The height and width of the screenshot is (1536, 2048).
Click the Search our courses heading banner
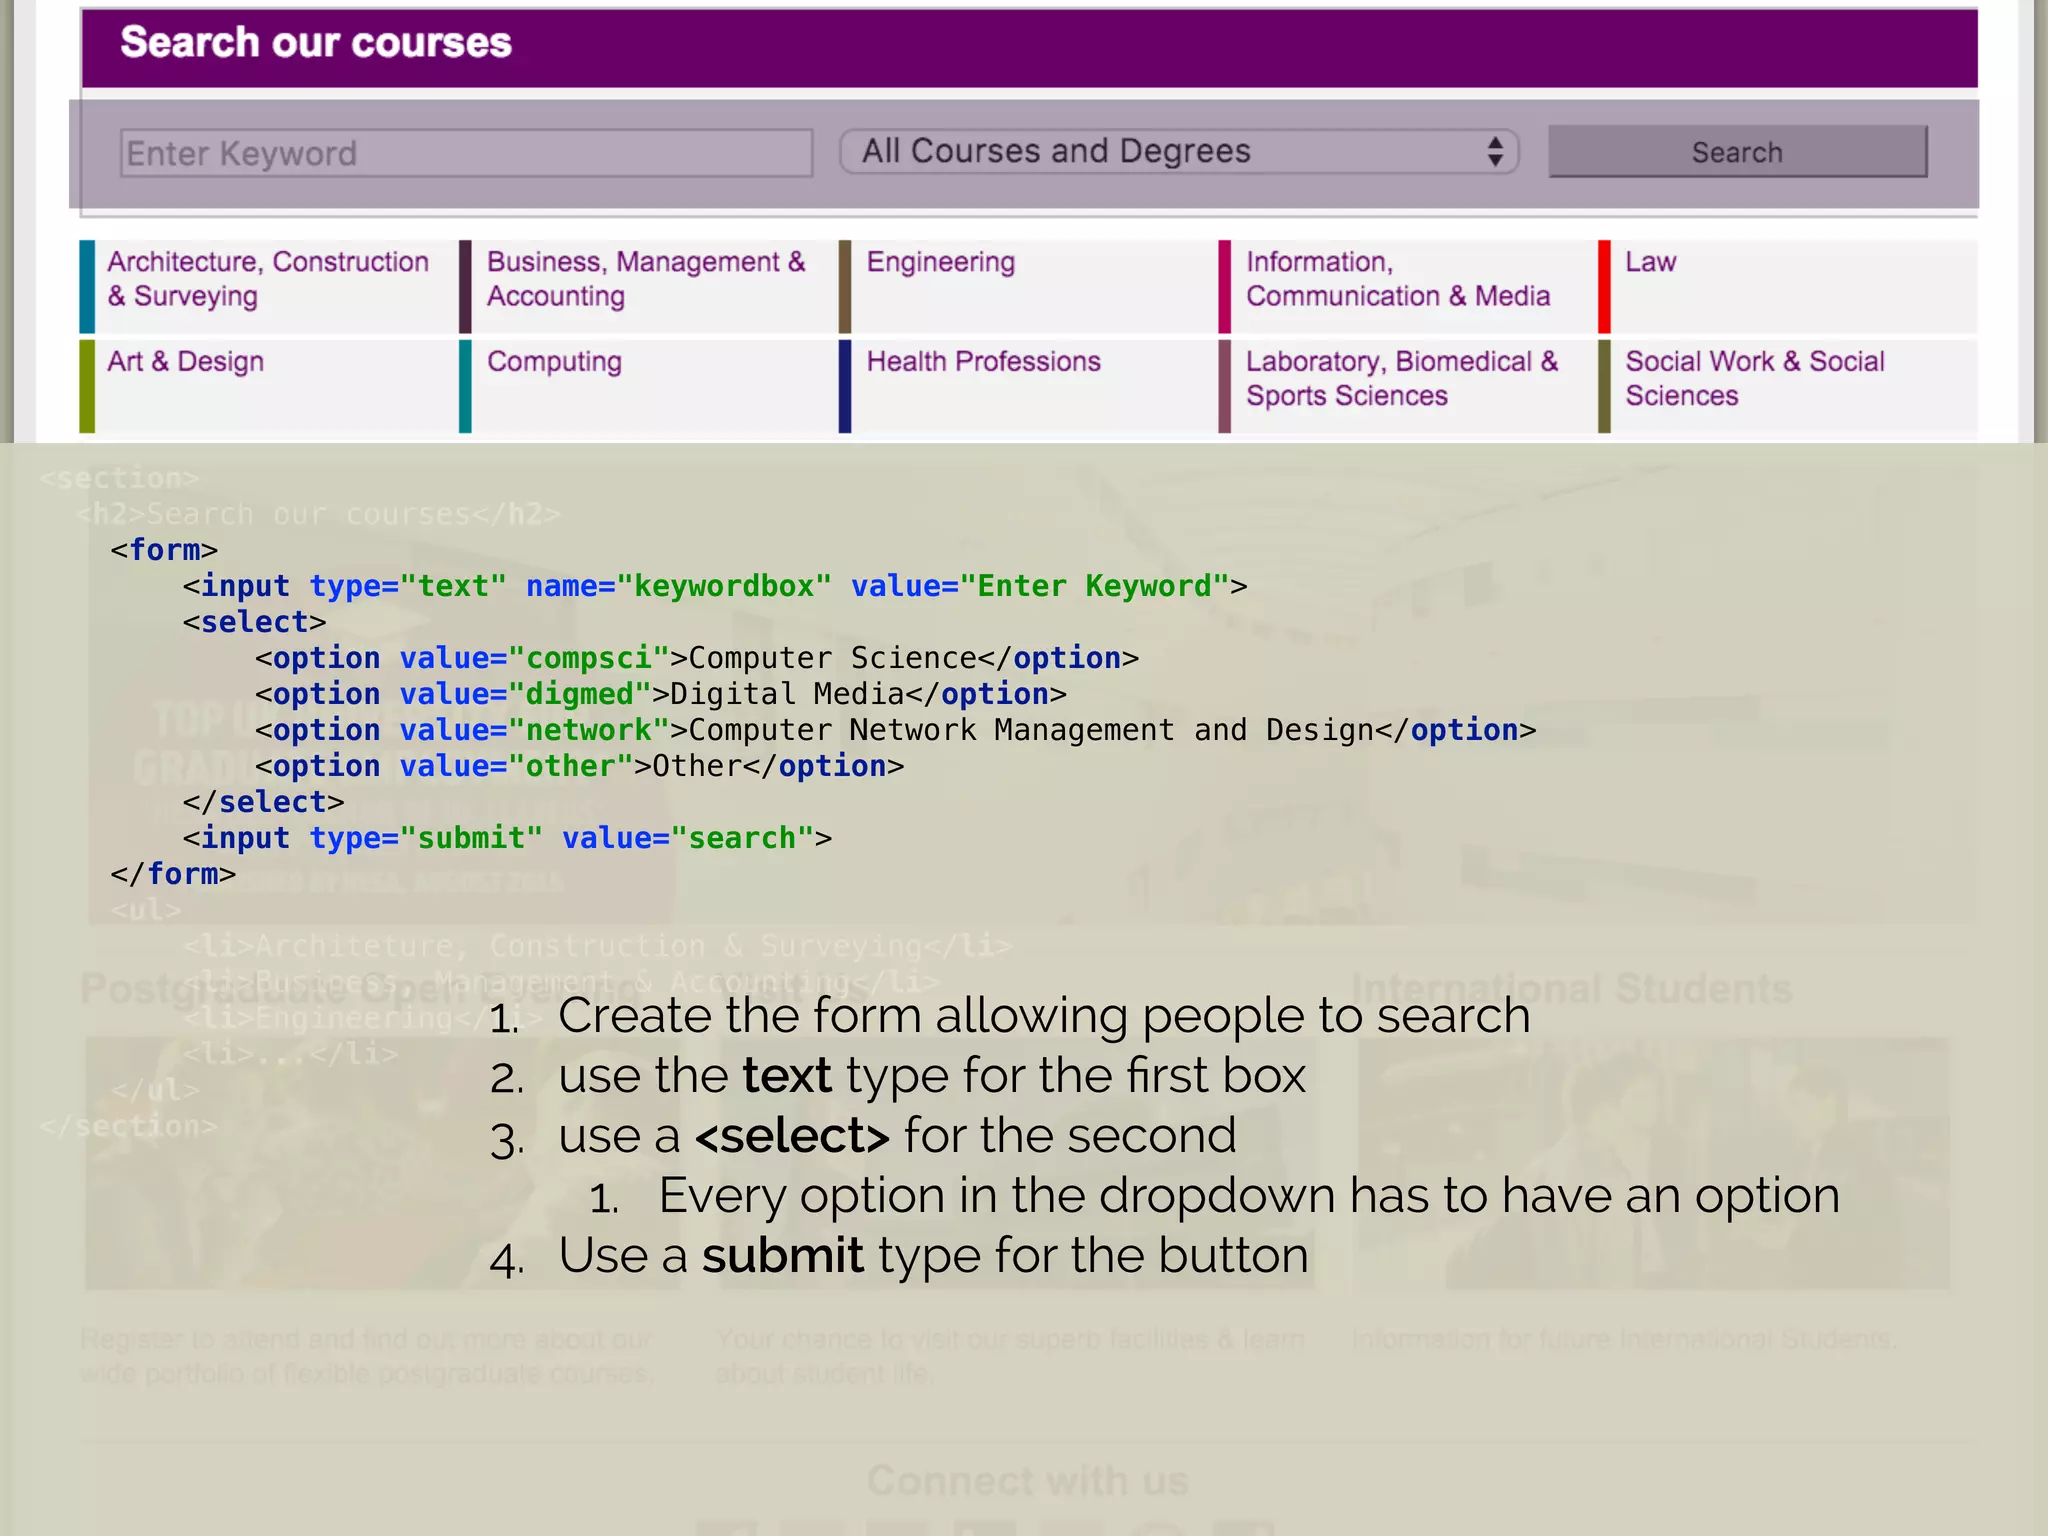[316, 44]
